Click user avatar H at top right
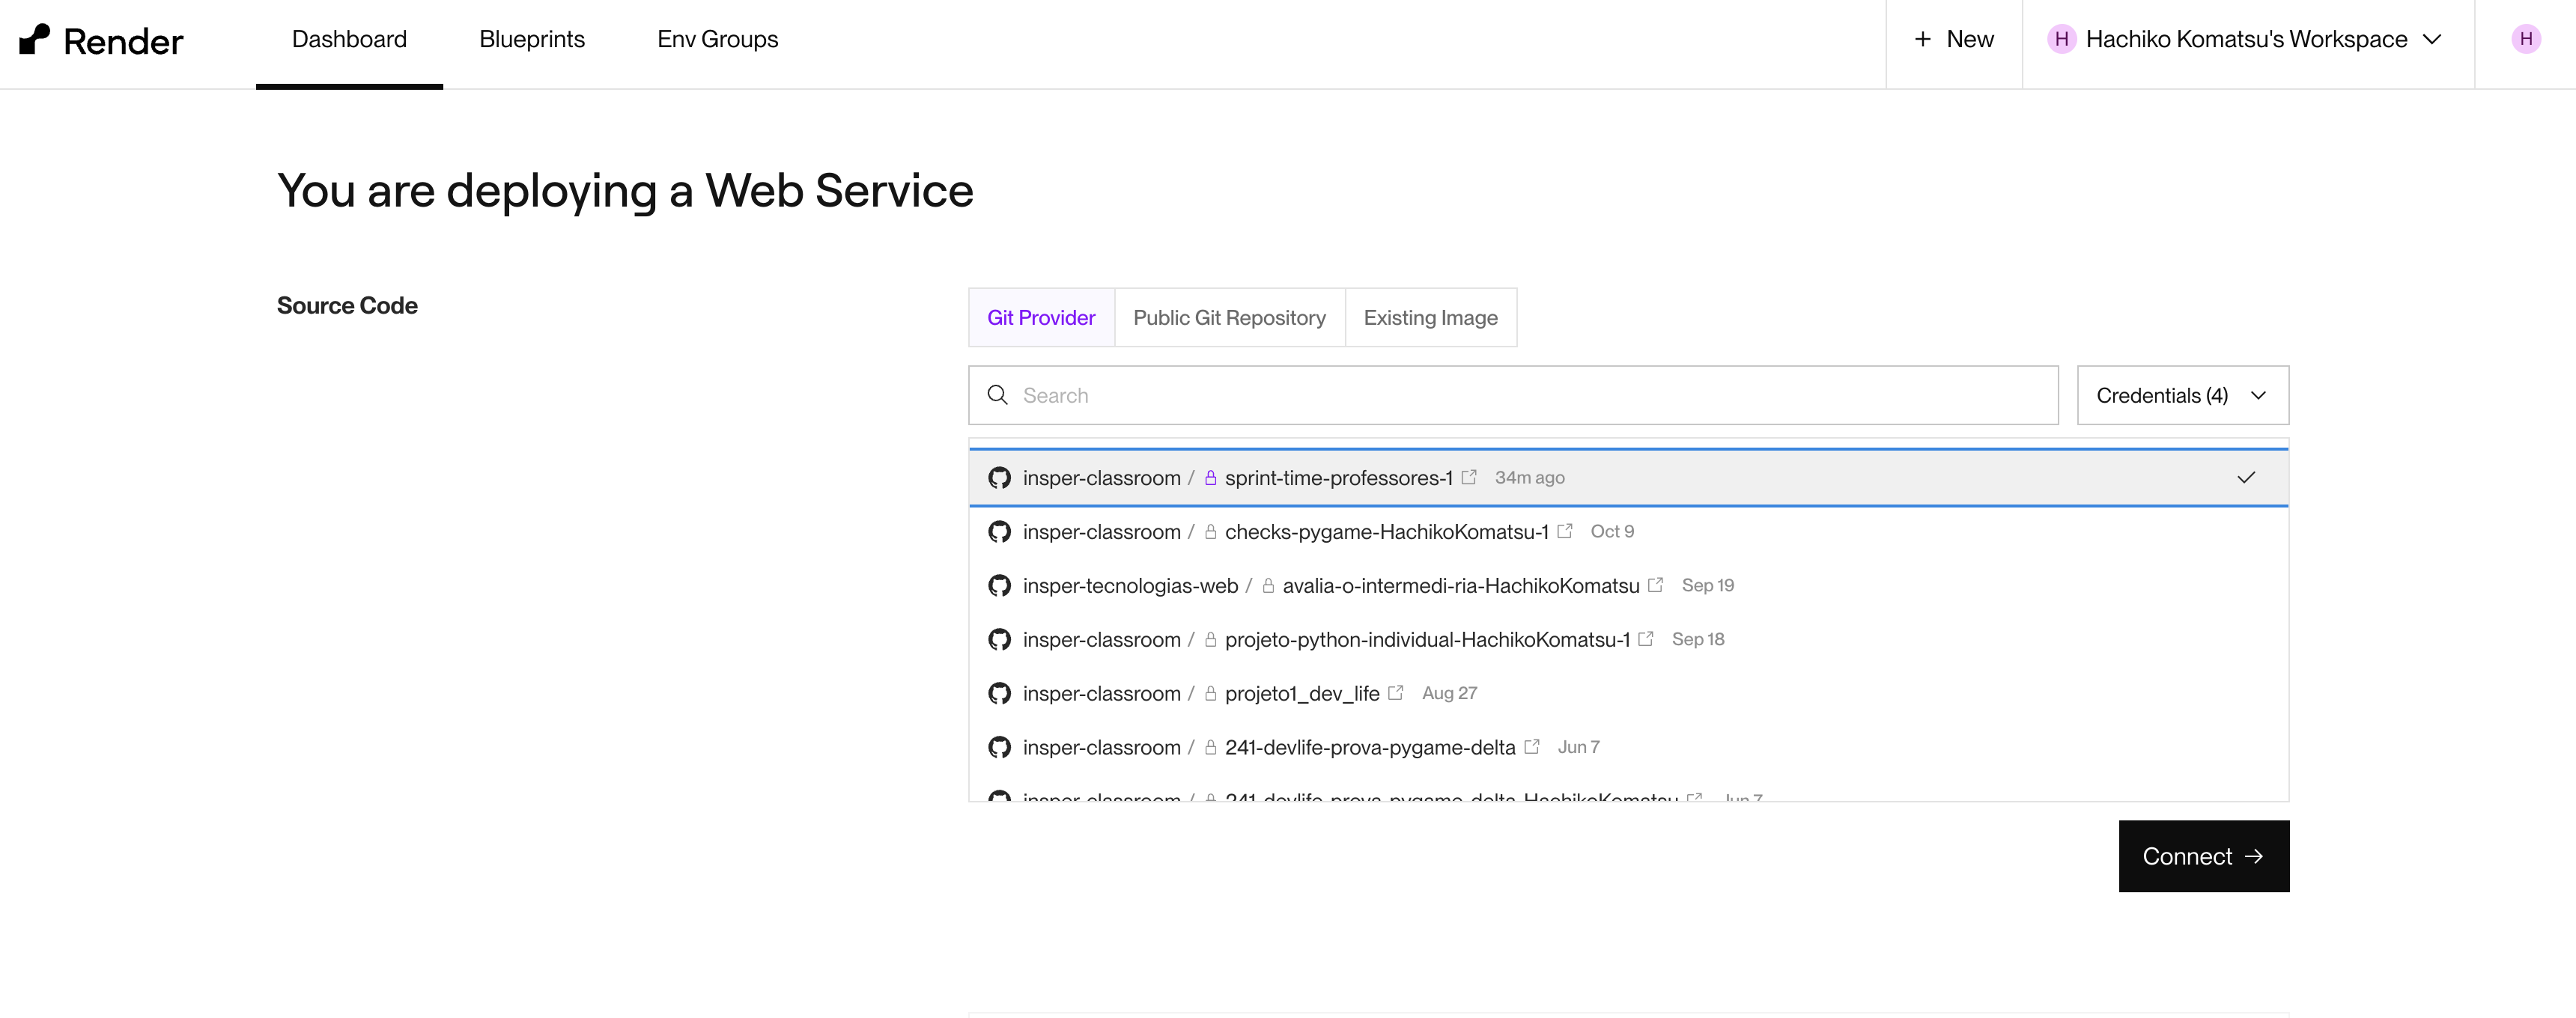Image resolution: width=2576 pixels, height=1018 pixels. (2525, 39)
